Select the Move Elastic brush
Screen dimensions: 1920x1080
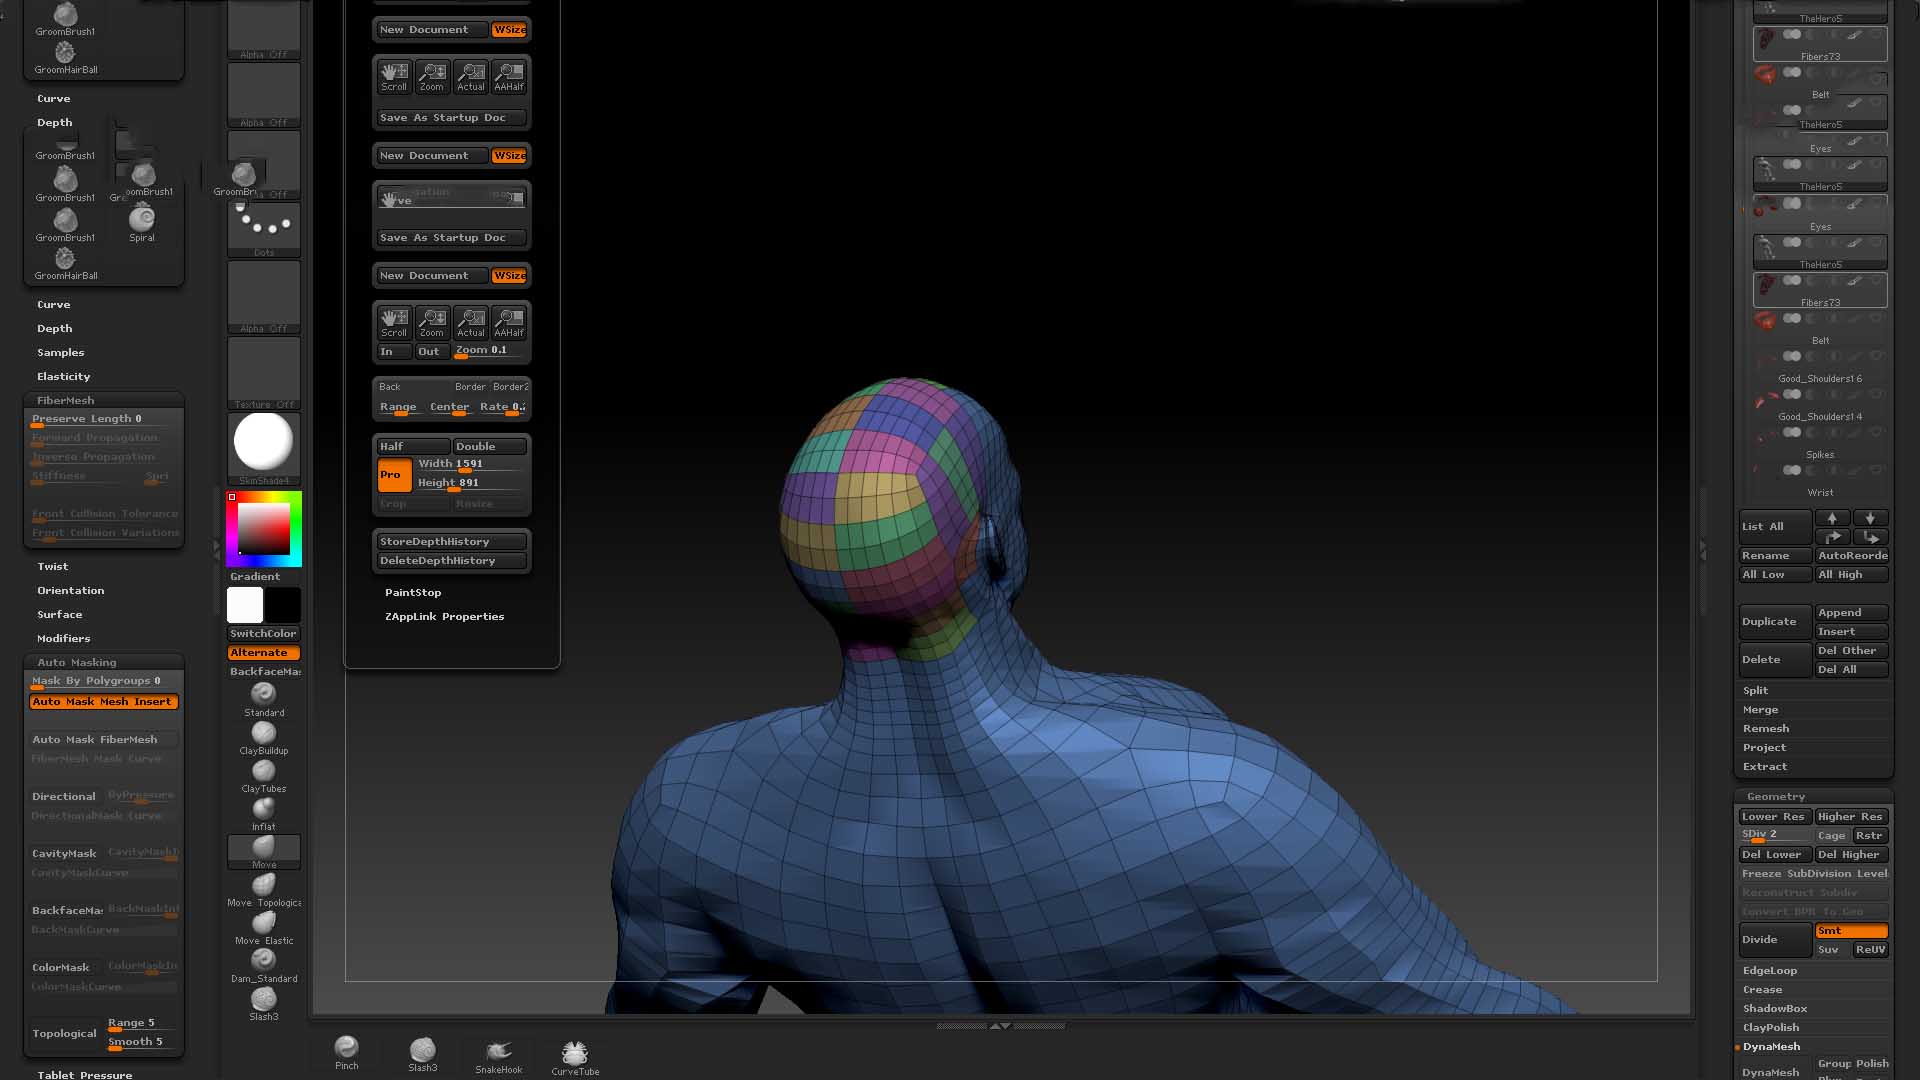(264, 928)
